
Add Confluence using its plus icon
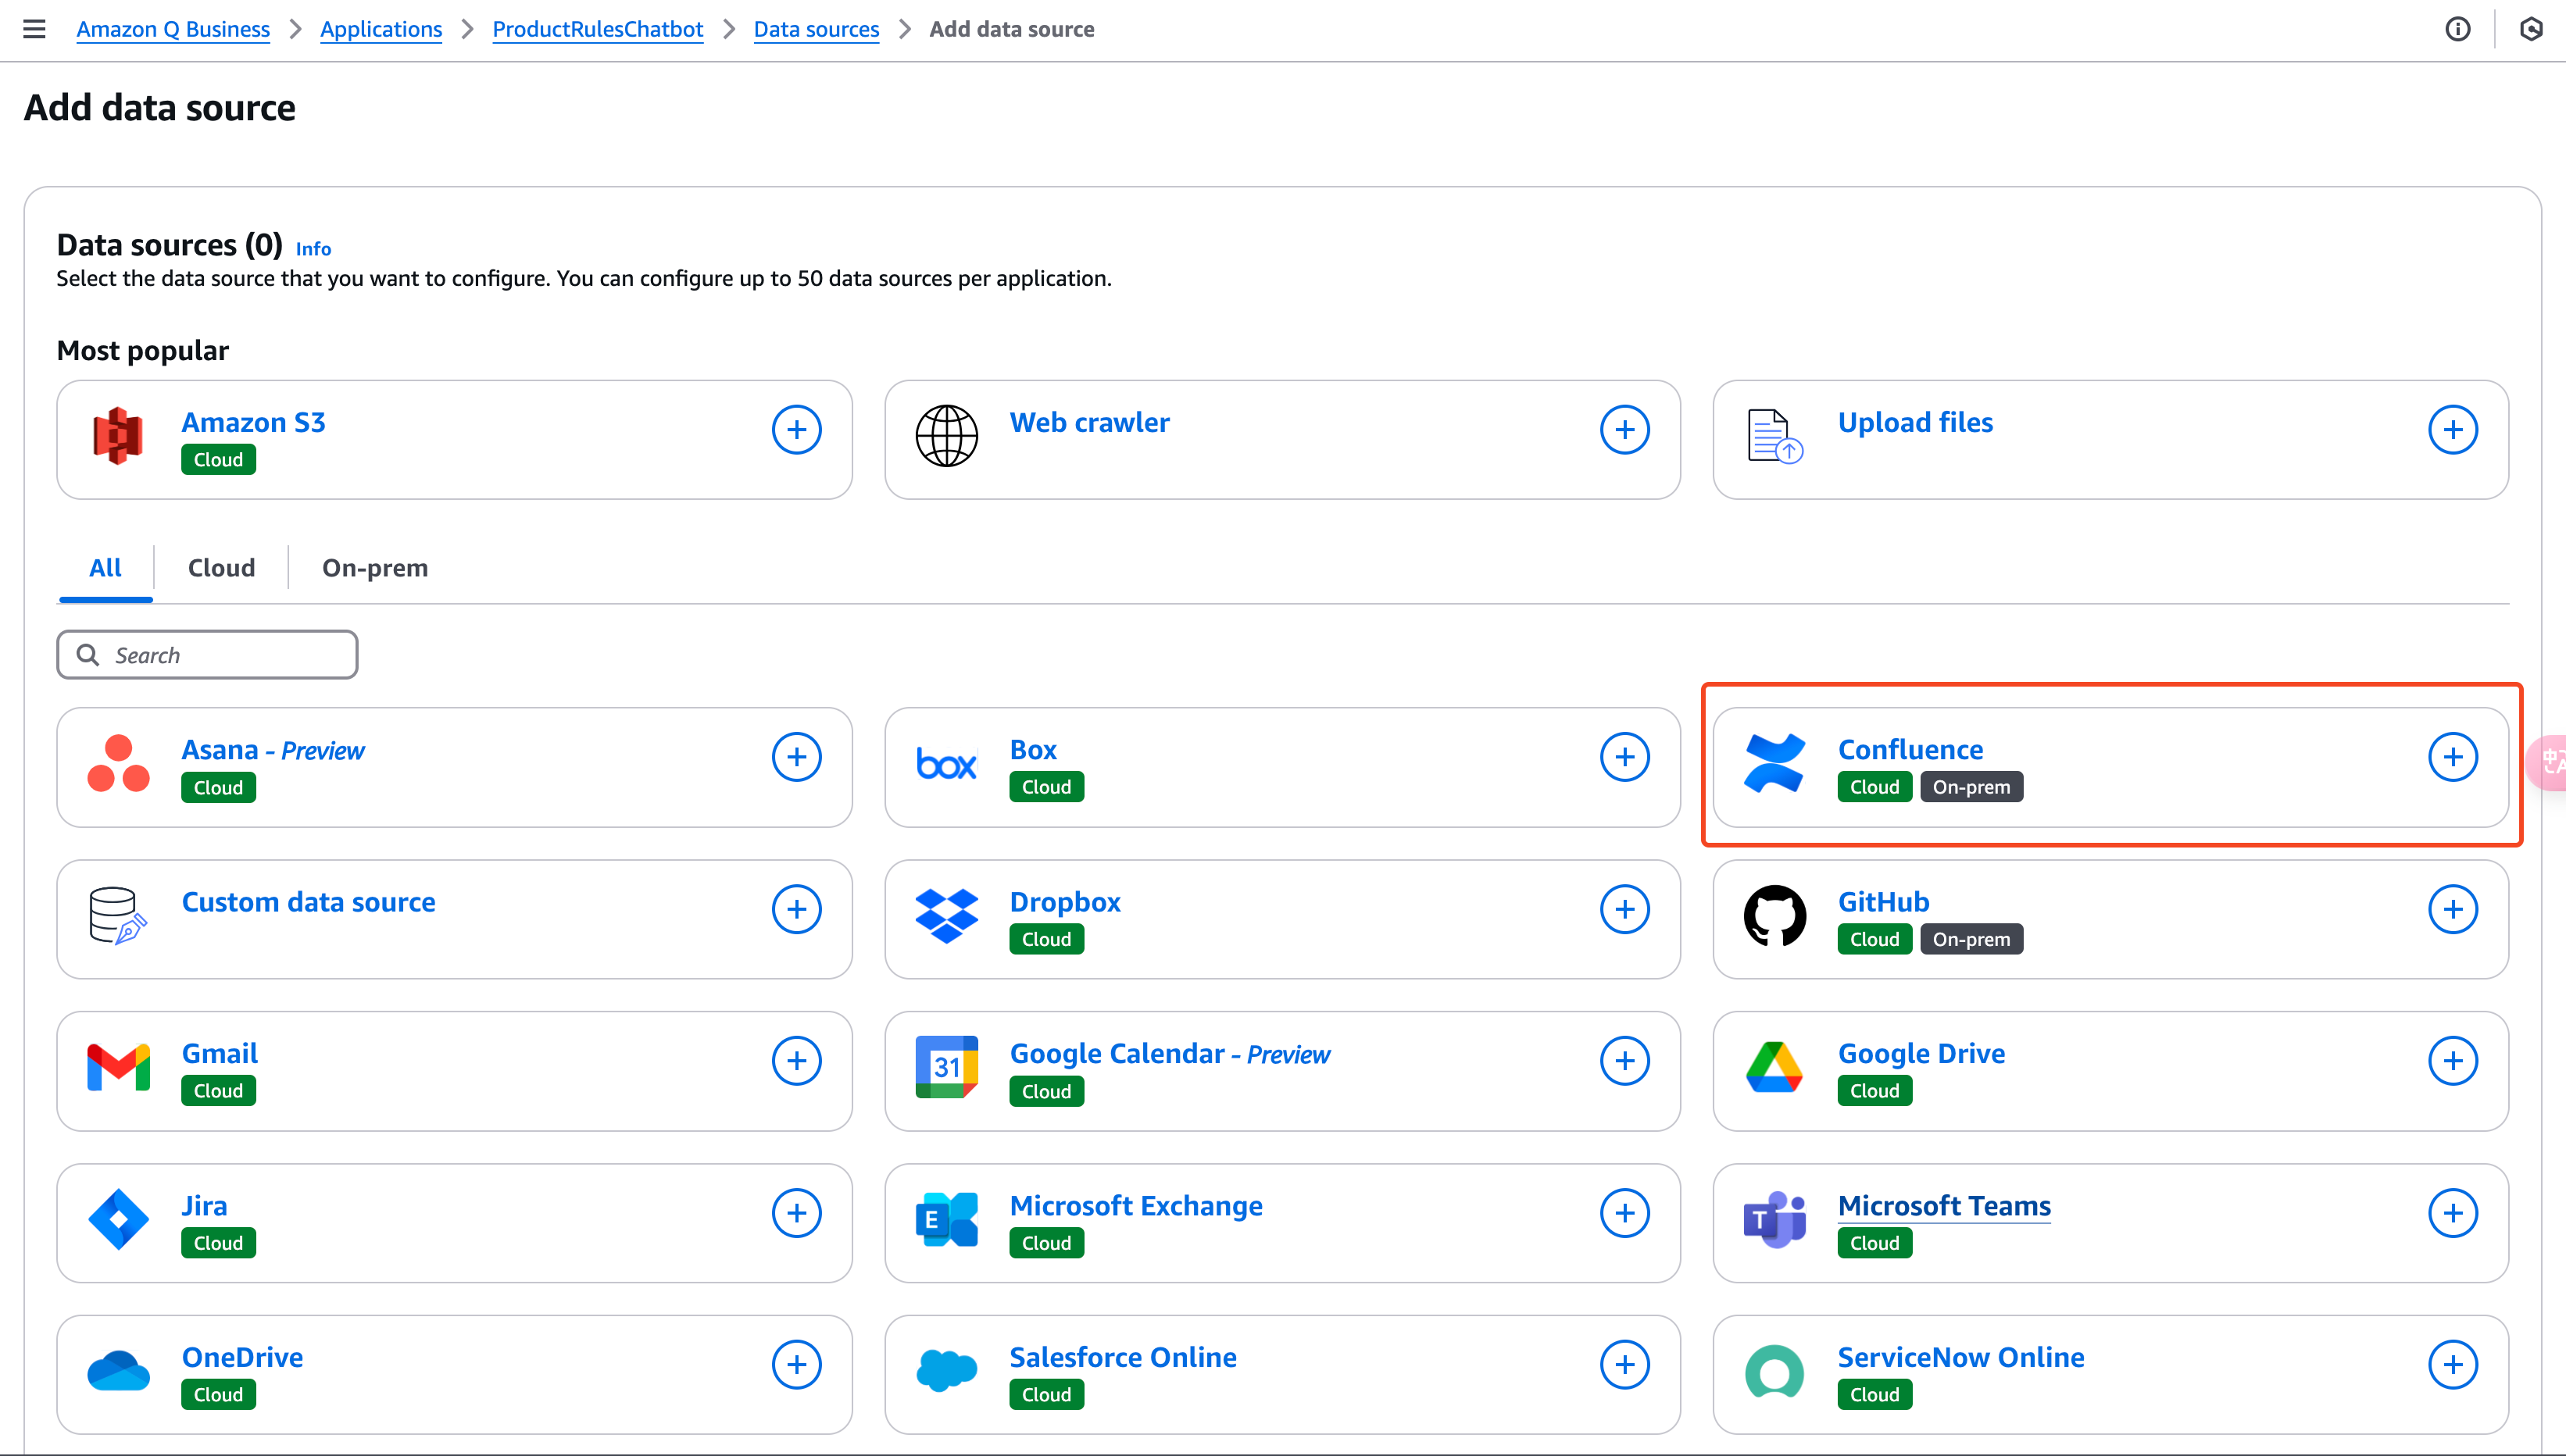pos(2452,757)
